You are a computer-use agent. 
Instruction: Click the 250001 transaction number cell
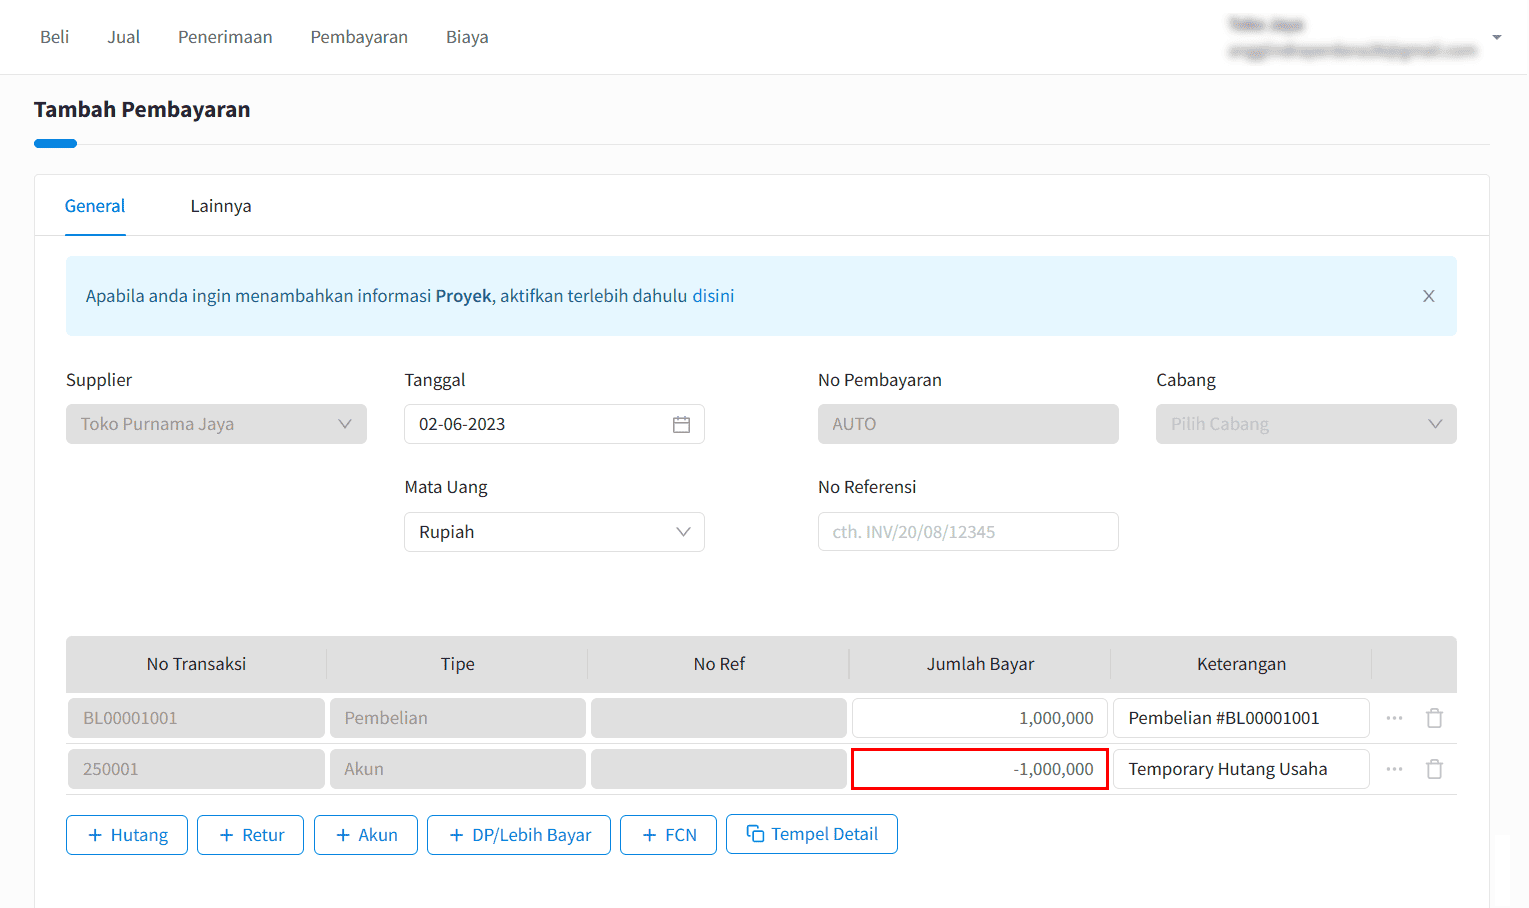pyautogui.click(x=196, y=769)
